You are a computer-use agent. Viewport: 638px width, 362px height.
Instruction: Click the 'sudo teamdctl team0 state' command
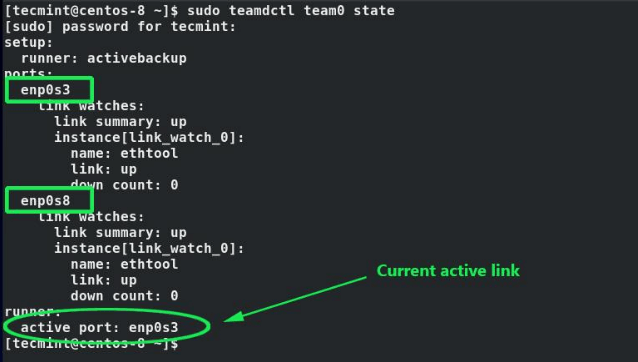(291, 10)
